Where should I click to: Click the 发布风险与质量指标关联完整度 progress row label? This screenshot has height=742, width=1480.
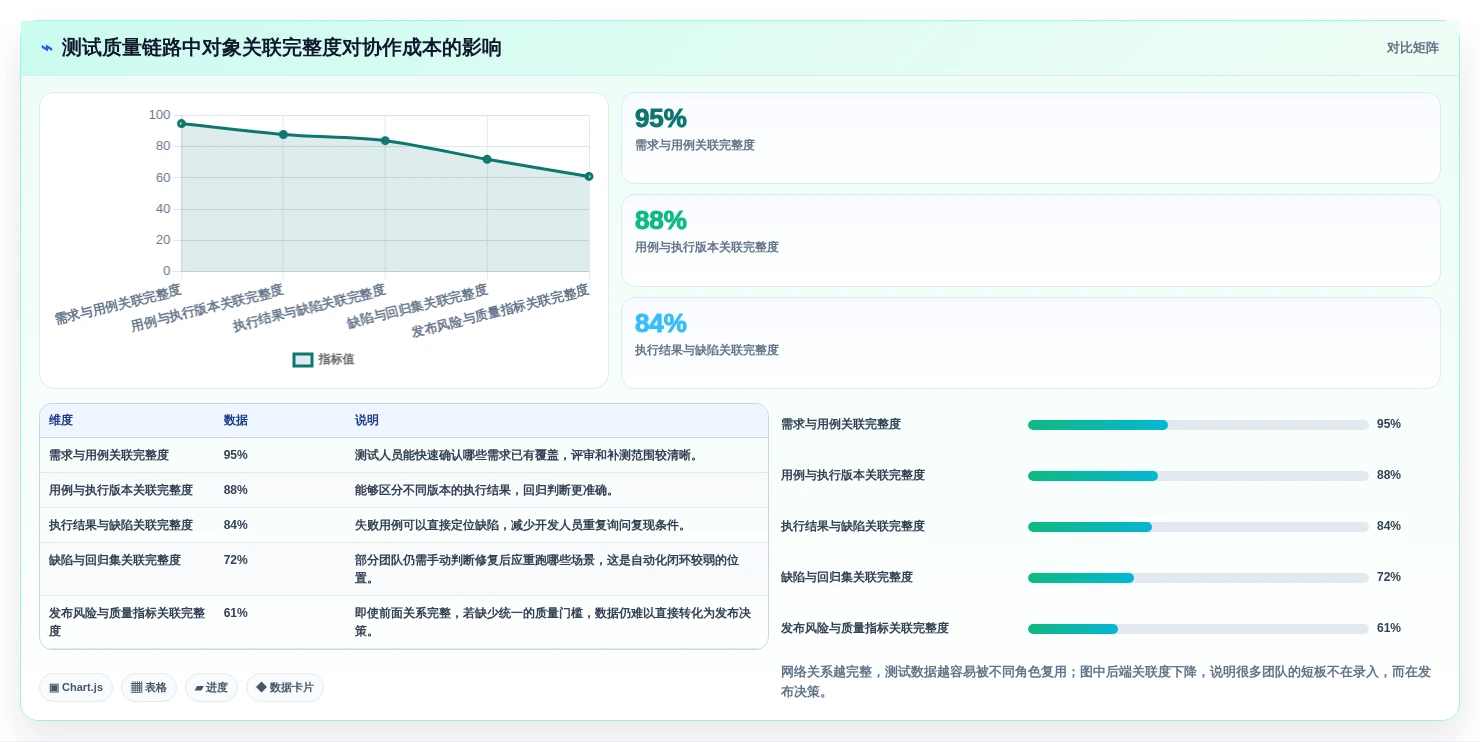(x=865, y=628)
